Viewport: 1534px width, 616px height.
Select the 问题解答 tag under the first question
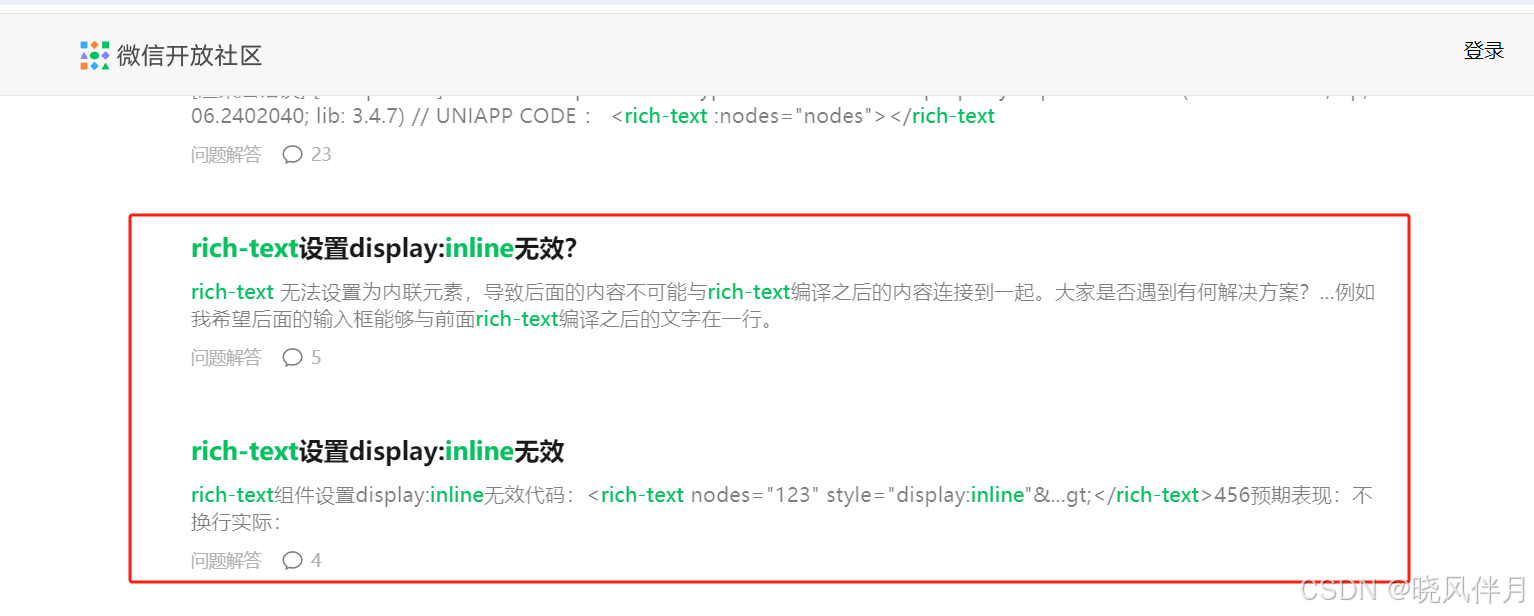pyautogui.click(x=225, y=357)
